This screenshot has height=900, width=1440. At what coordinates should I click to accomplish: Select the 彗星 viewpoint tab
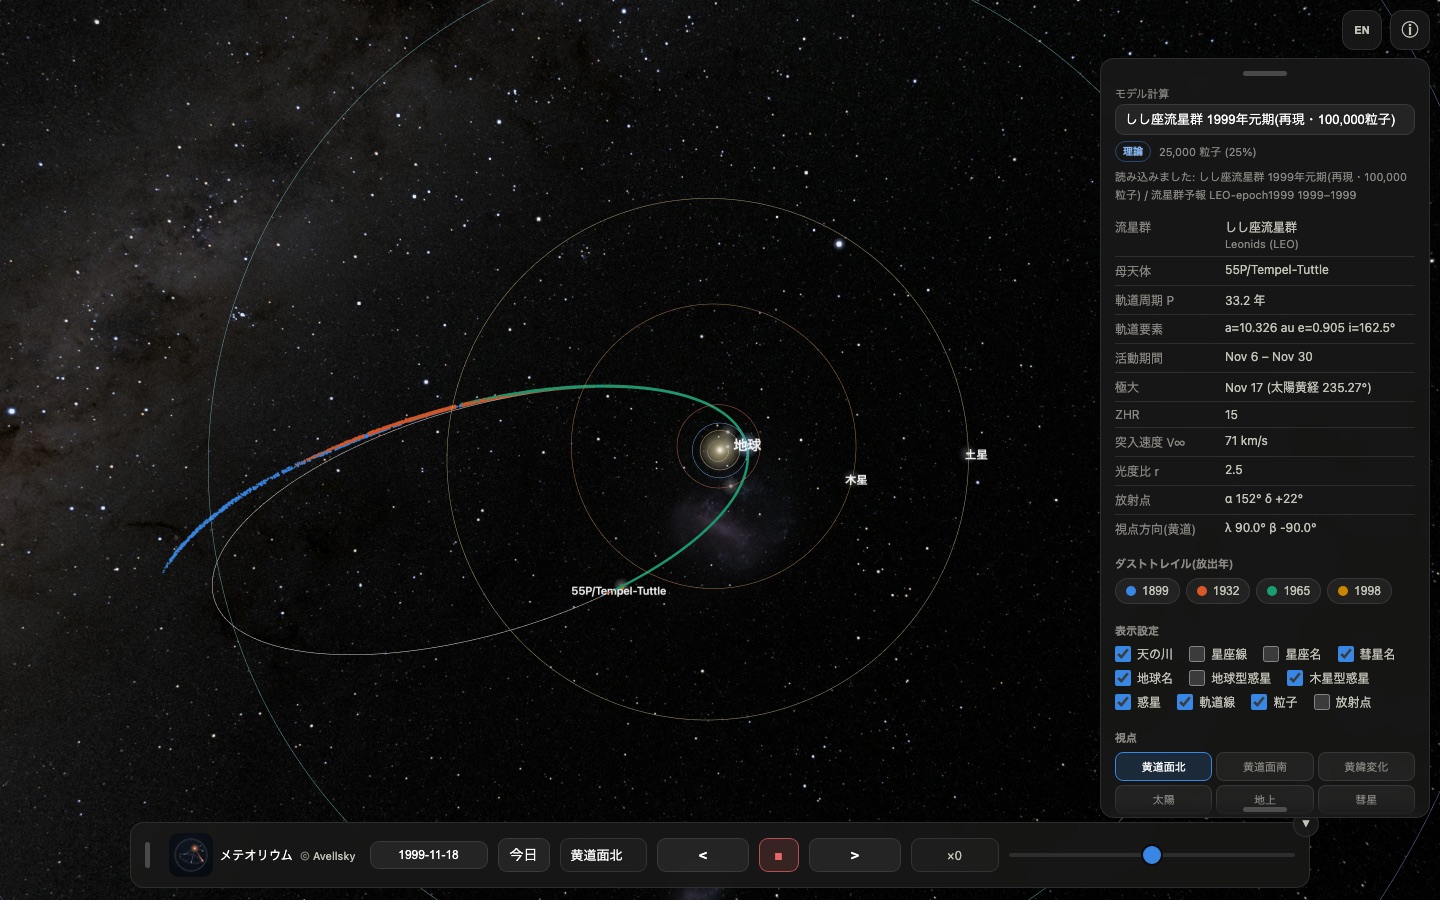[x=1366, y=800]
